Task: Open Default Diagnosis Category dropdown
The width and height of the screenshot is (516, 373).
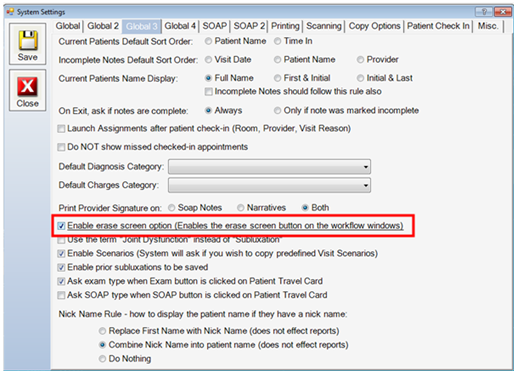Action: [x=269, y=167]
